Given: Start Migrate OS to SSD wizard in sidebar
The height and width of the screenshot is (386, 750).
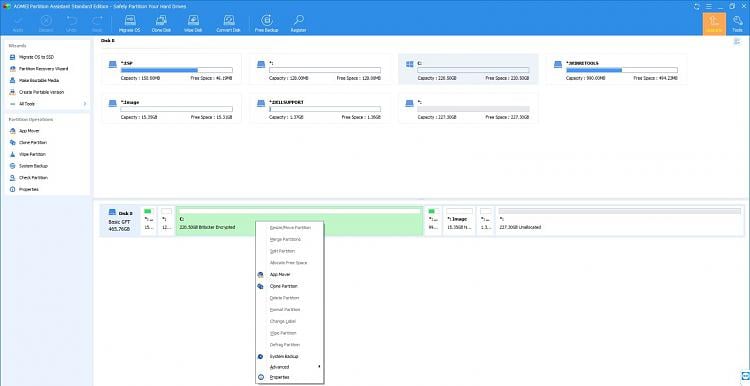Looking at the screenshot, I should tap(36, 57).
